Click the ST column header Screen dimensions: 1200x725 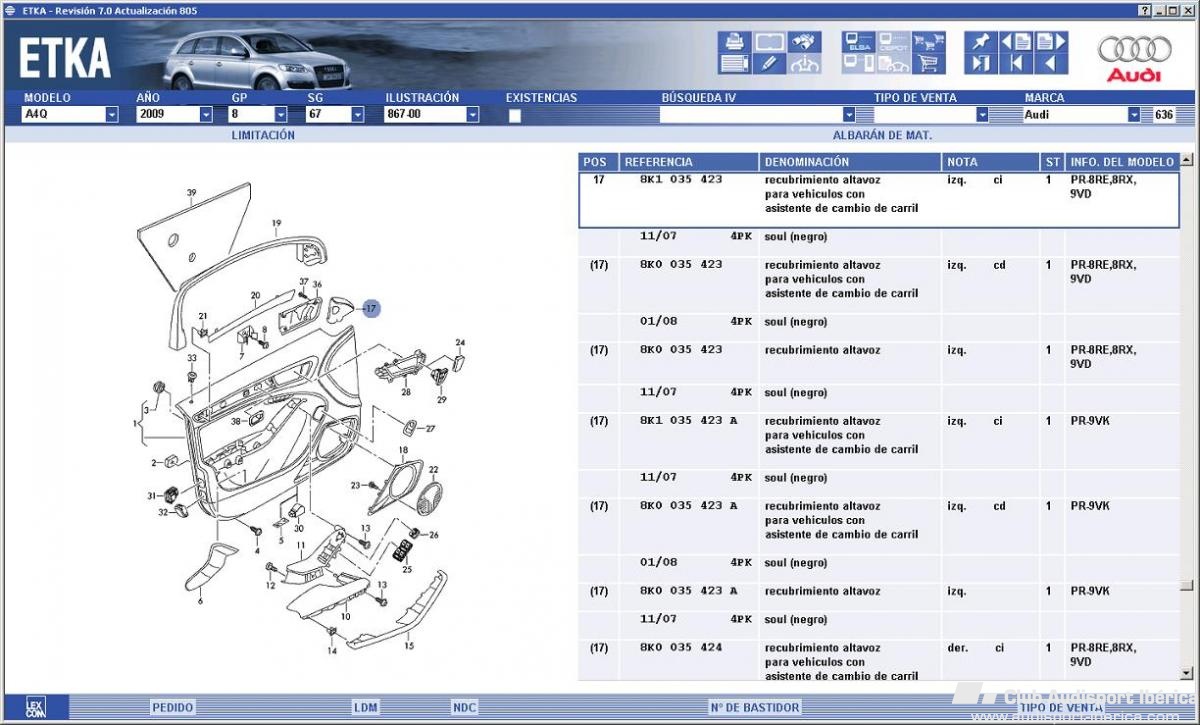tap(1052, 162)
